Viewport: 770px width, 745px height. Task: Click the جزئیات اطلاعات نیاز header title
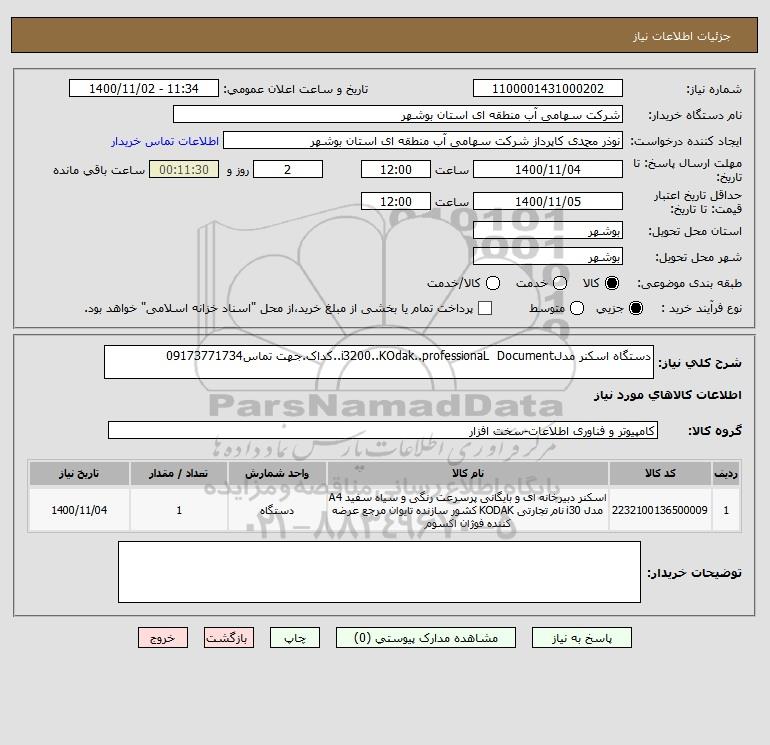click(682, 36)
